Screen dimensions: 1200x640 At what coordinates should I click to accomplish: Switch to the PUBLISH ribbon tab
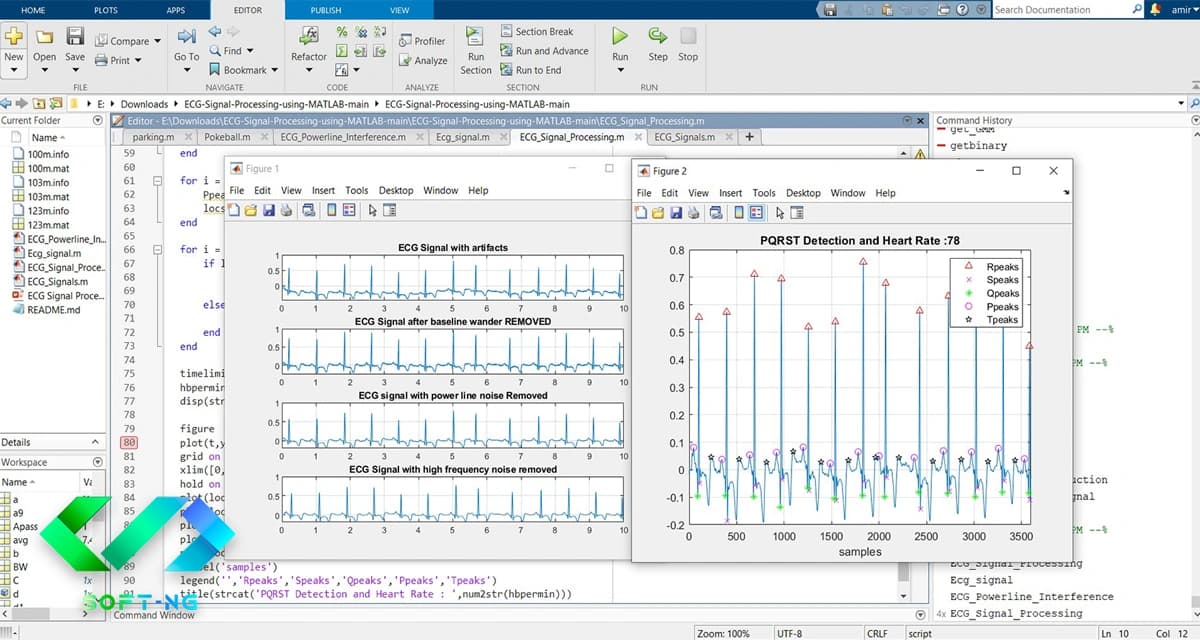[326, 10]
